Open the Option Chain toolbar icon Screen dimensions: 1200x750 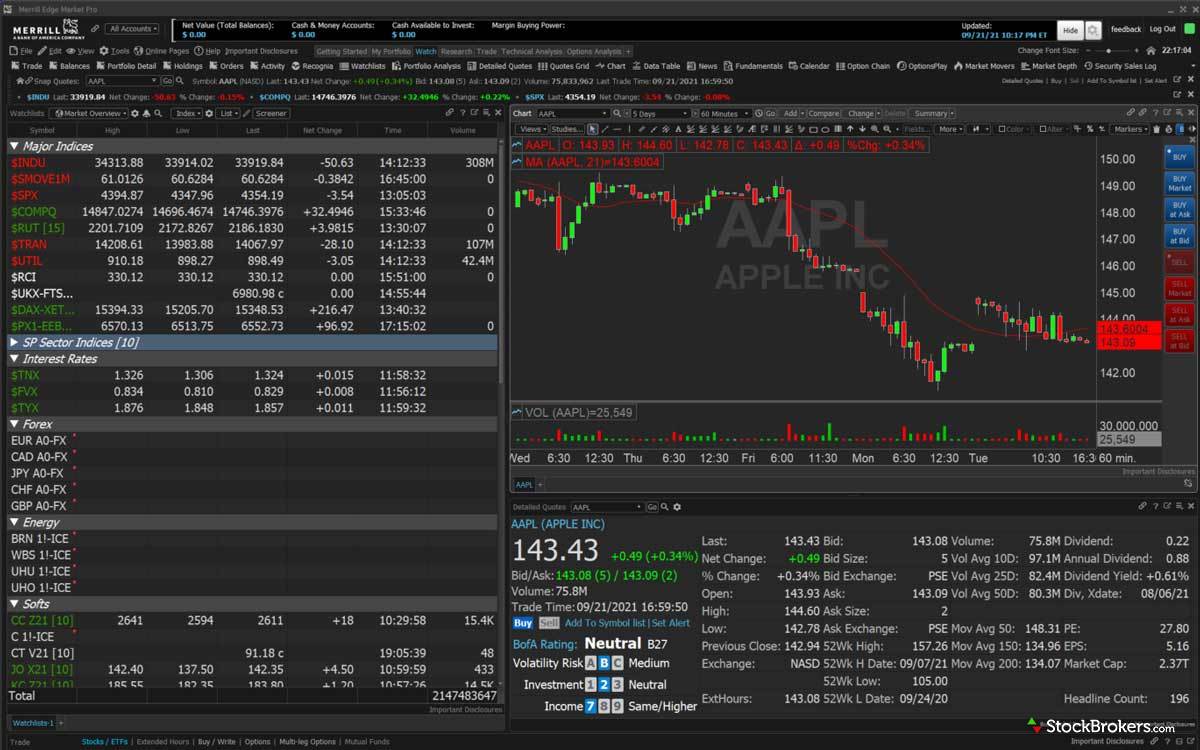(x=868, y=66)
